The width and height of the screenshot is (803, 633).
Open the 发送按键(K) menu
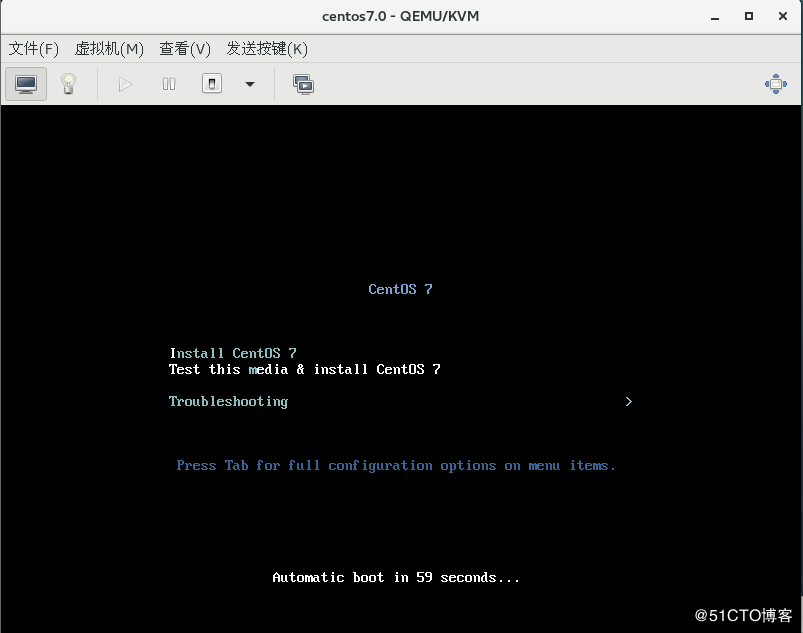click(267, 49)
